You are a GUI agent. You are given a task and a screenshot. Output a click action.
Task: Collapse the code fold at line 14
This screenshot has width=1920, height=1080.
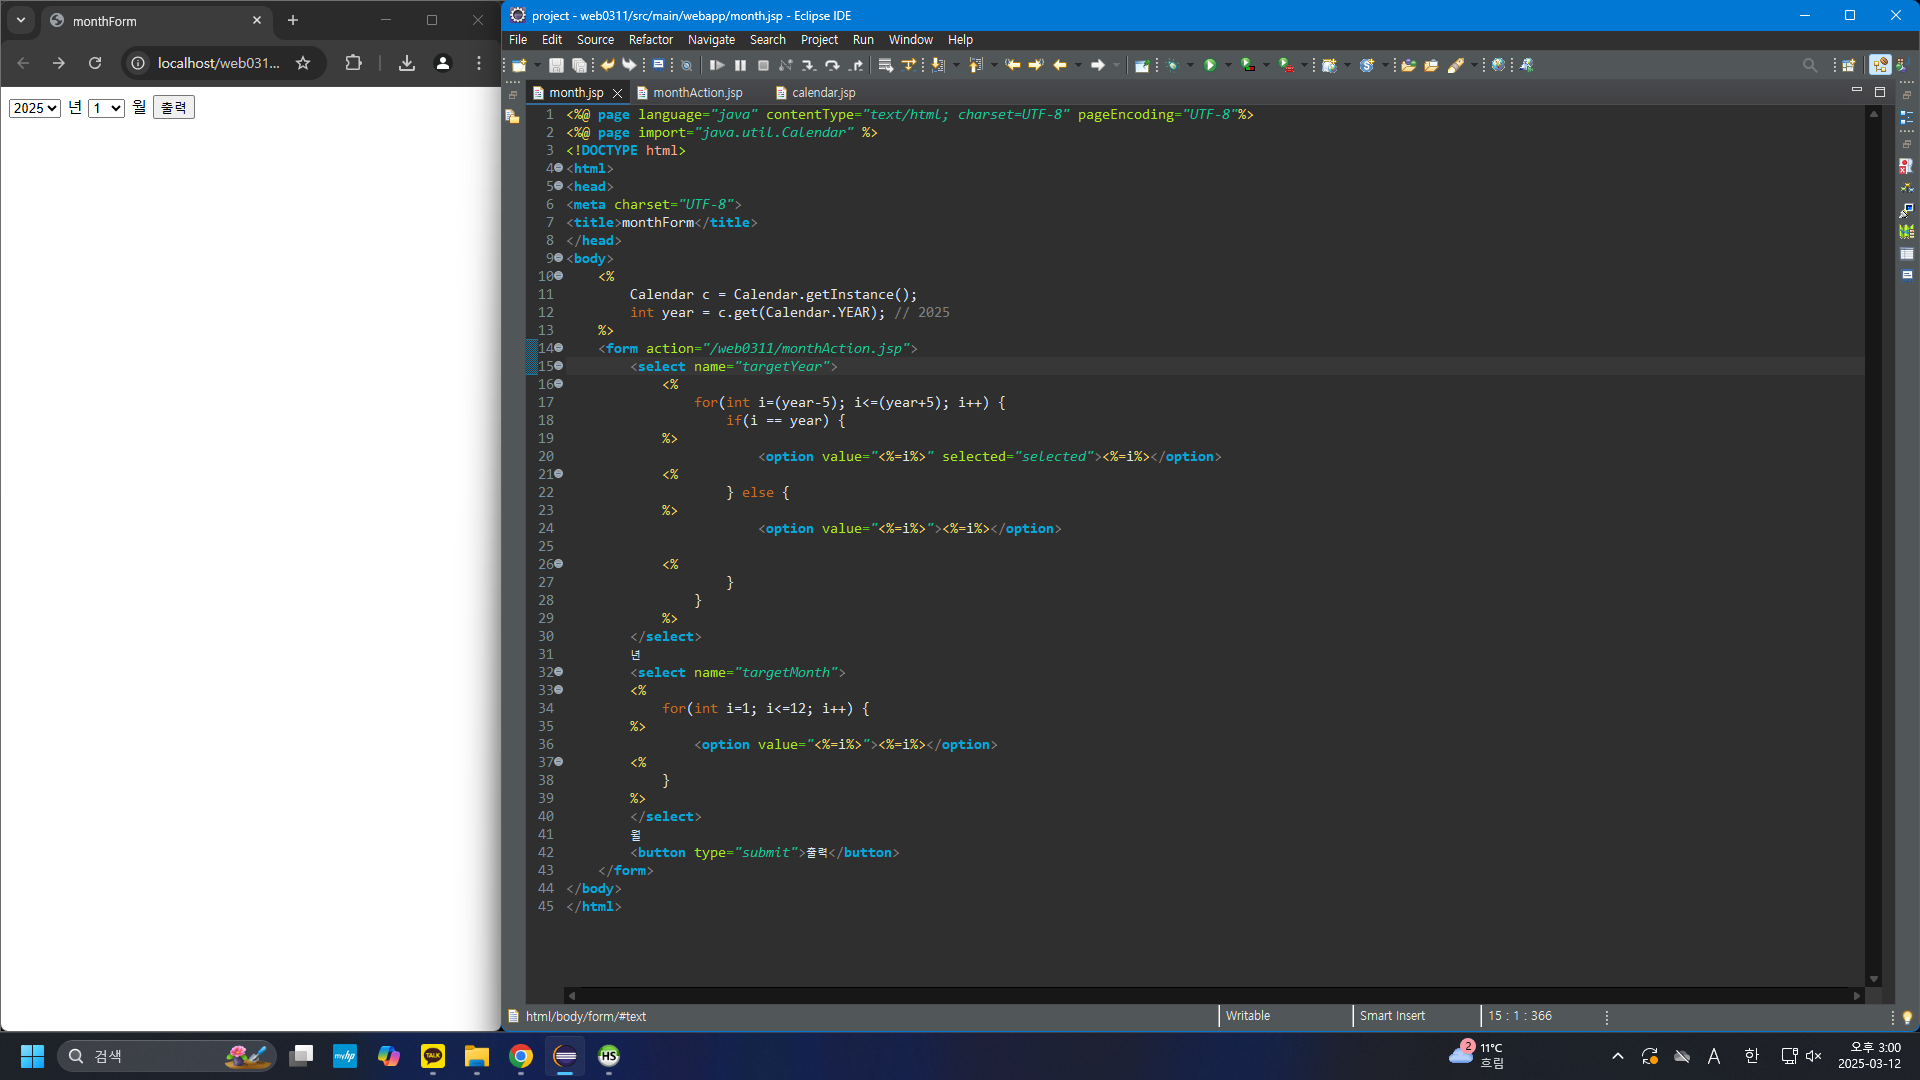[559, 348]
